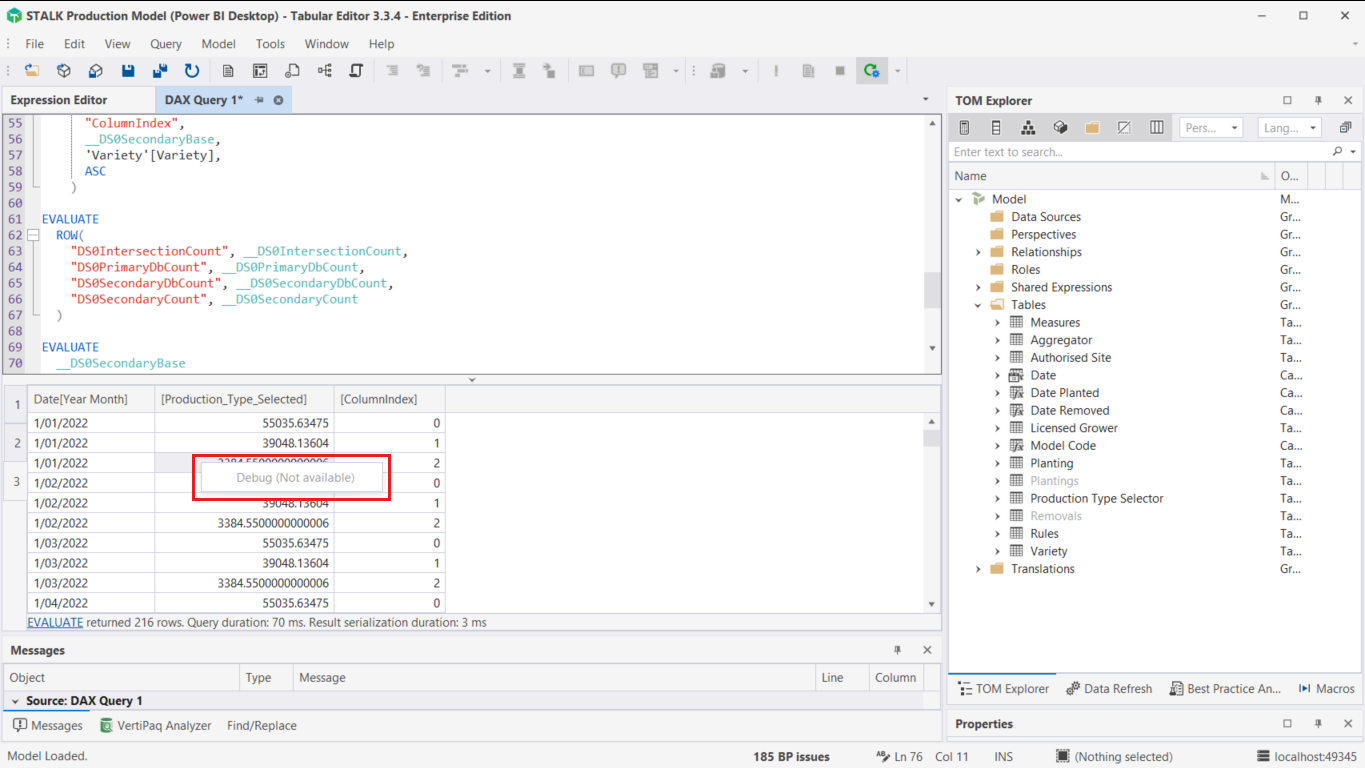Image resolution: width=1365 pixels, height=768 pixels.
Task: Open the Pers... perspective dropdown
Action: point(1210,127)
